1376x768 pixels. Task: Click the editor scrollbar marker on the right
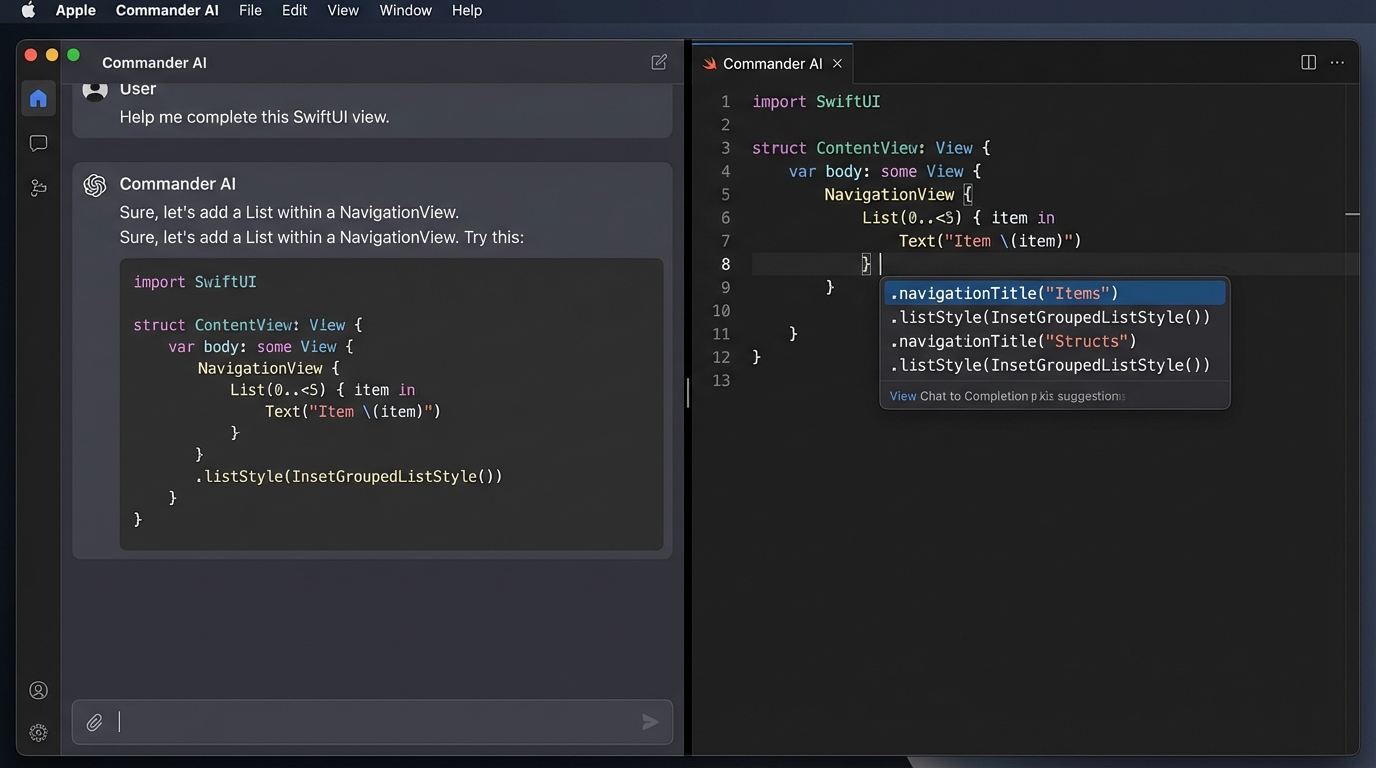tap(1352, 214)
